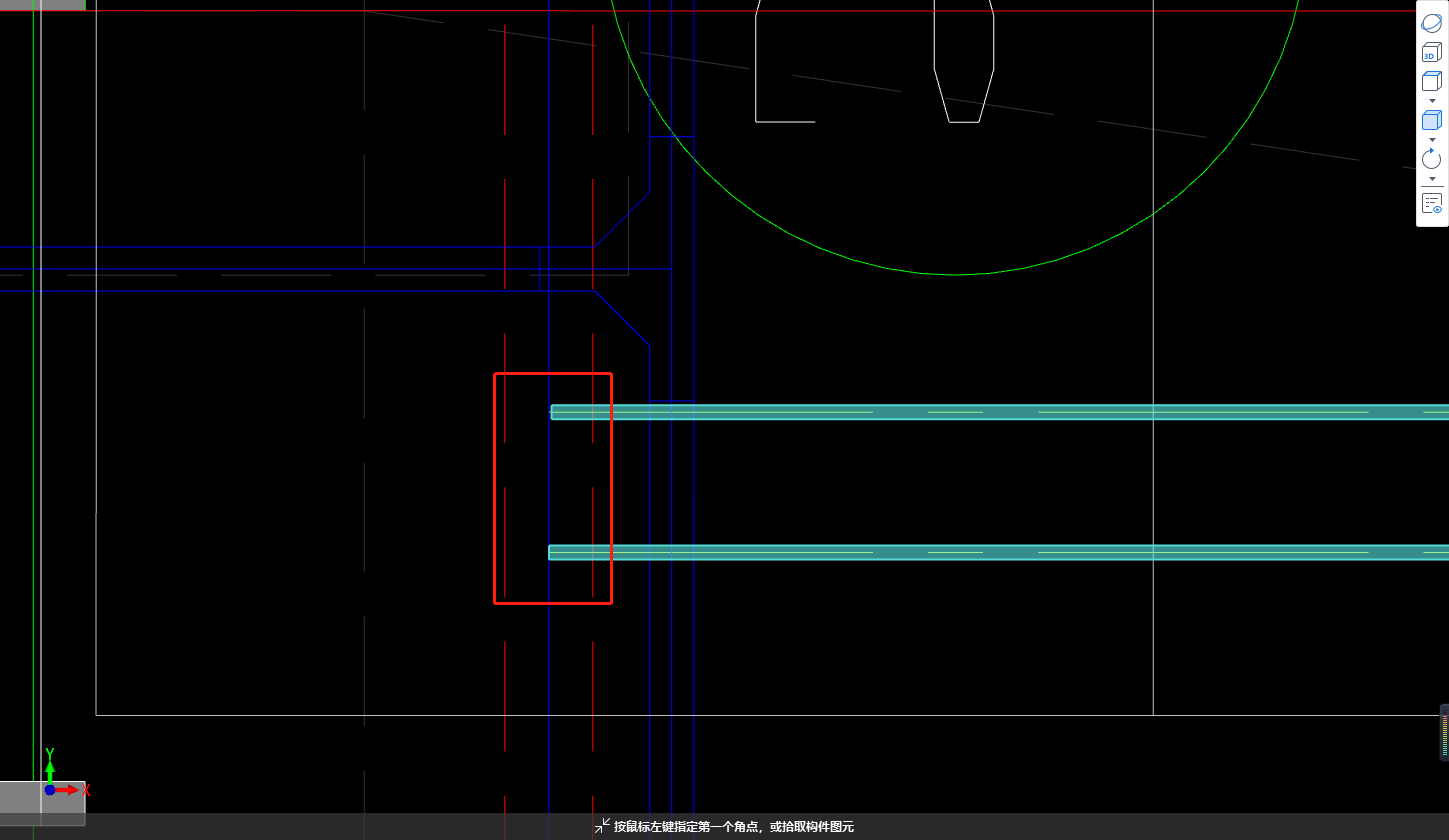Click the corner-arrows icon in status bar

602,826
